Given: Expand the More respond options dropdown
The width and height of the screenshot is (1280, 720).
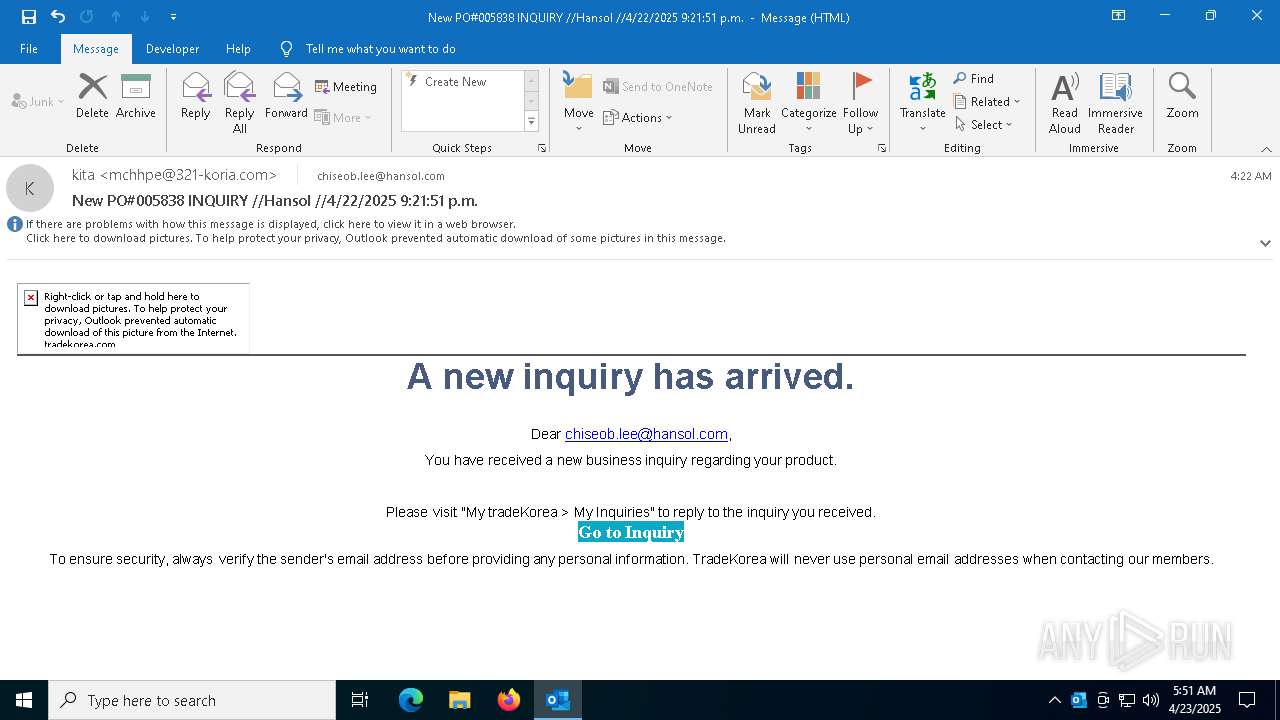Looking at the screenshot, I should [343, 117].
